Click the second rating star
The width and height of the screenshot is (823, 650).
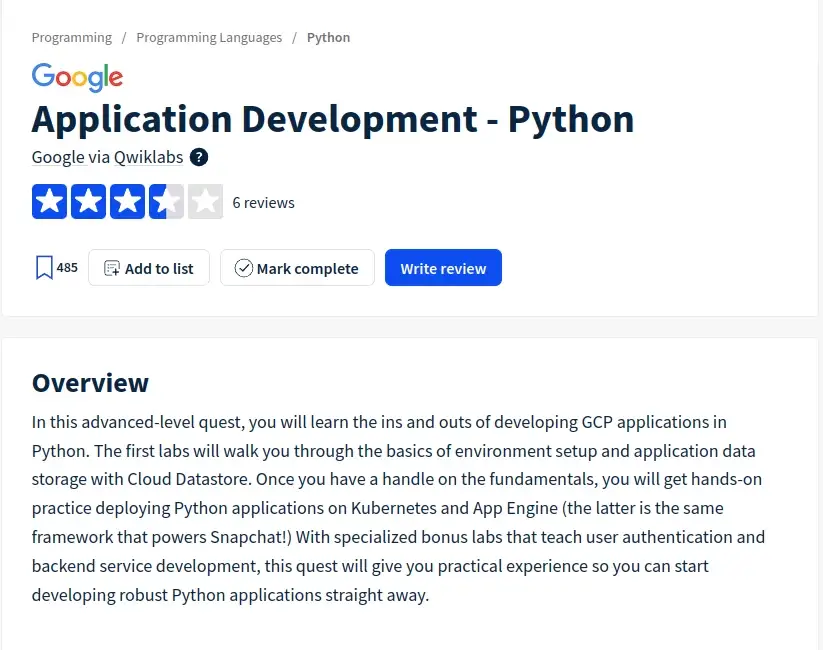click(88, 202)
